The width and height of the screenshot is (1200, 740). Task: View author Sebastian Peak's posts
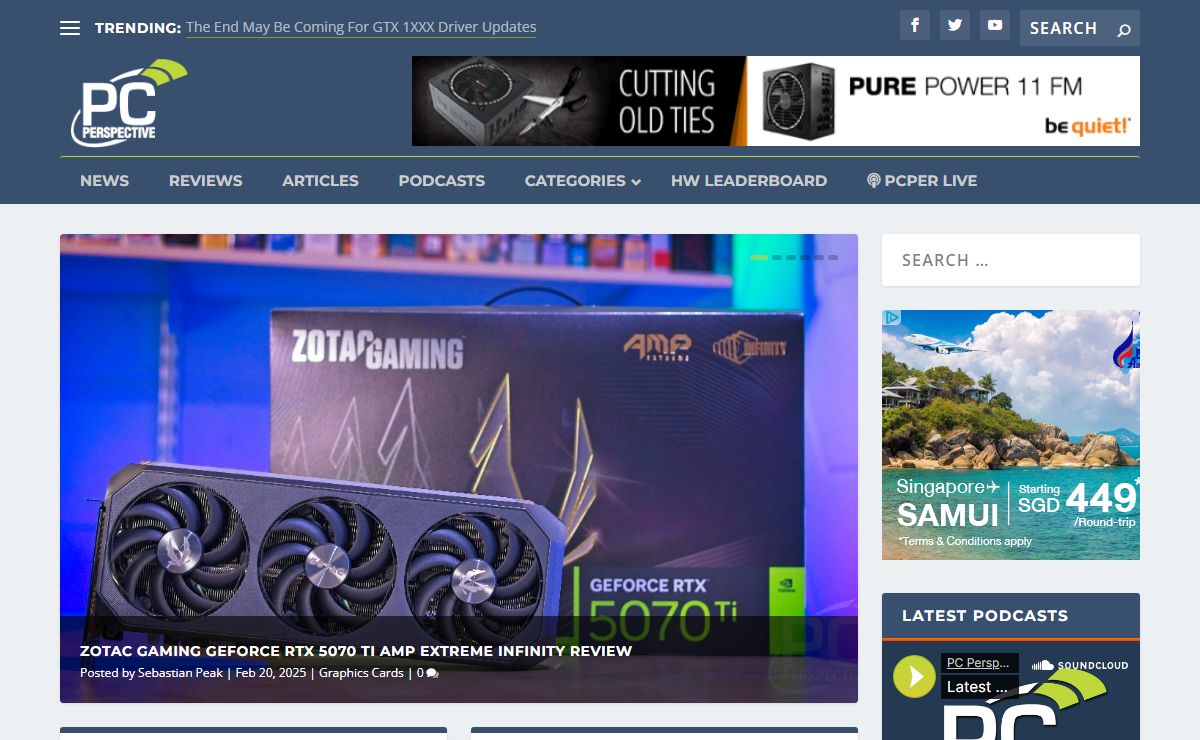(181, 673)
